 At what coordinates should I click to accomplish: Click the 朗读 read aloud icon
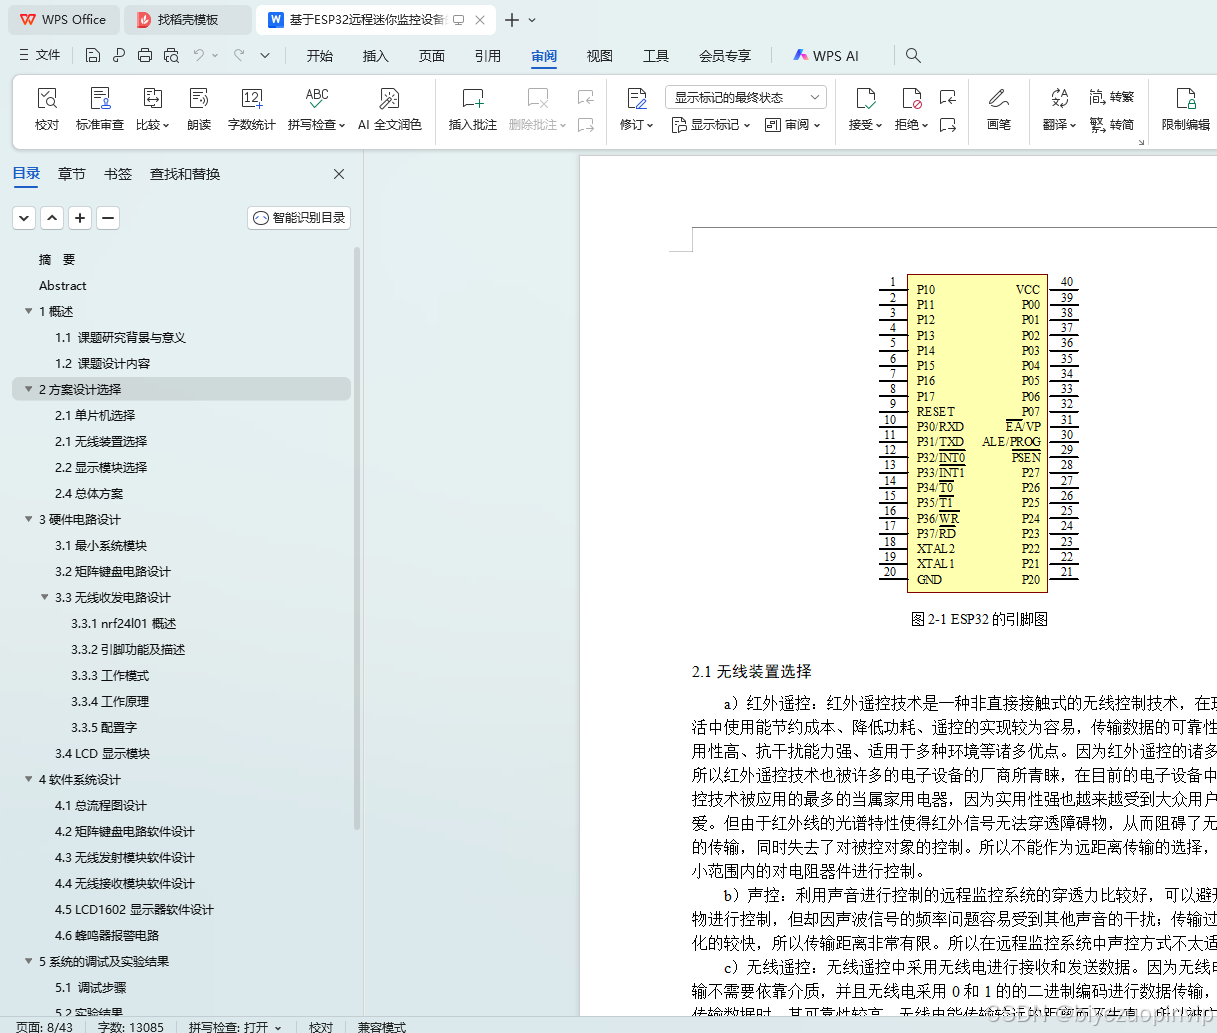coord(199,98)
